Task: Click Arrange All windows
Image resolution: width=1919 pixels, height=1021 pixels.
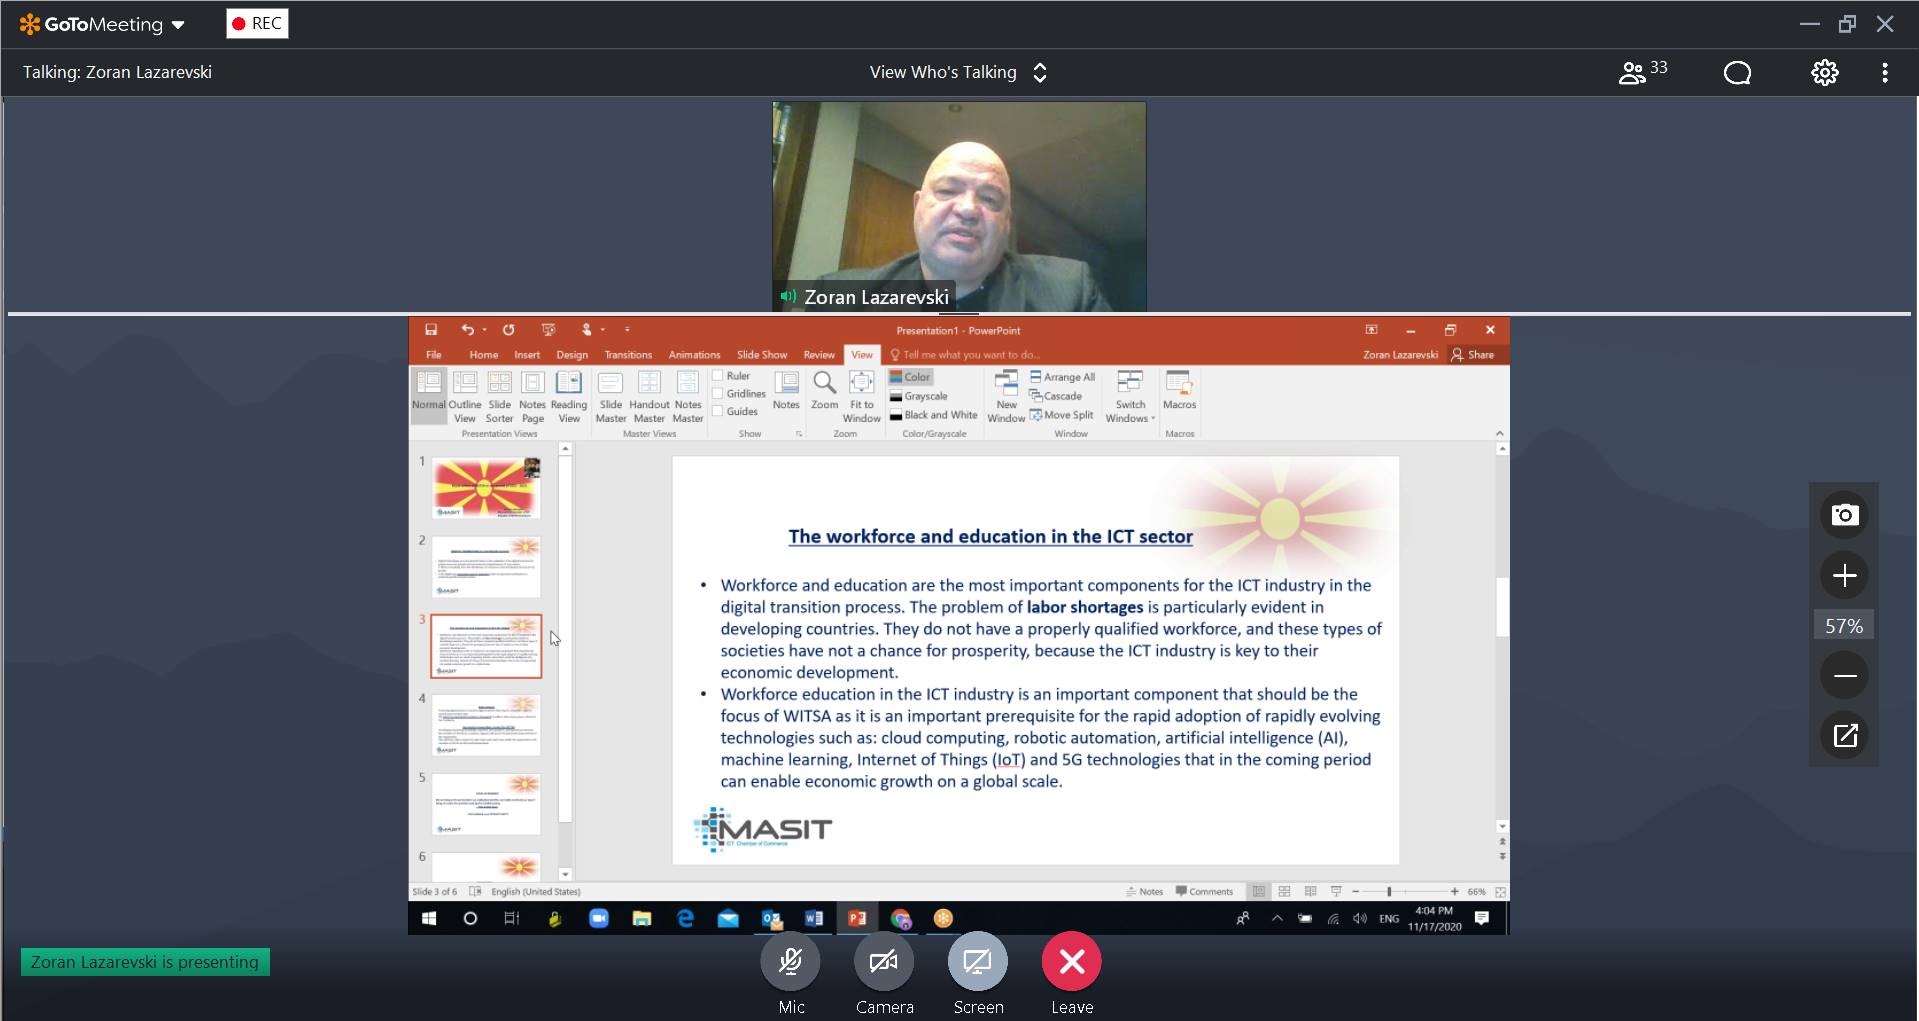Action: [1062, 377]
